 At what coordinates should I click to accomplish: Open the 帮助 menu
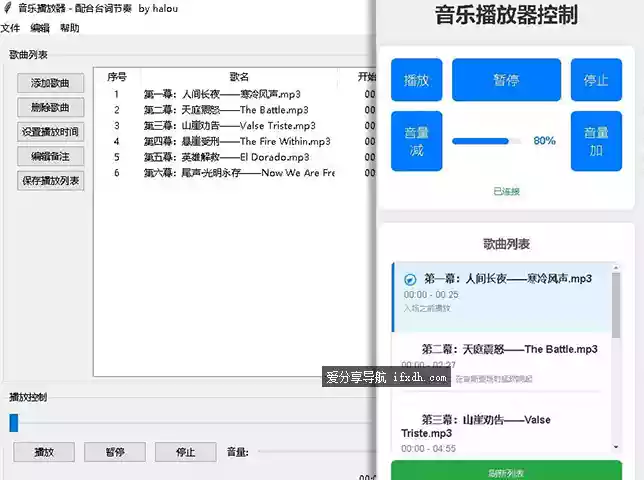tap(69, 28)
